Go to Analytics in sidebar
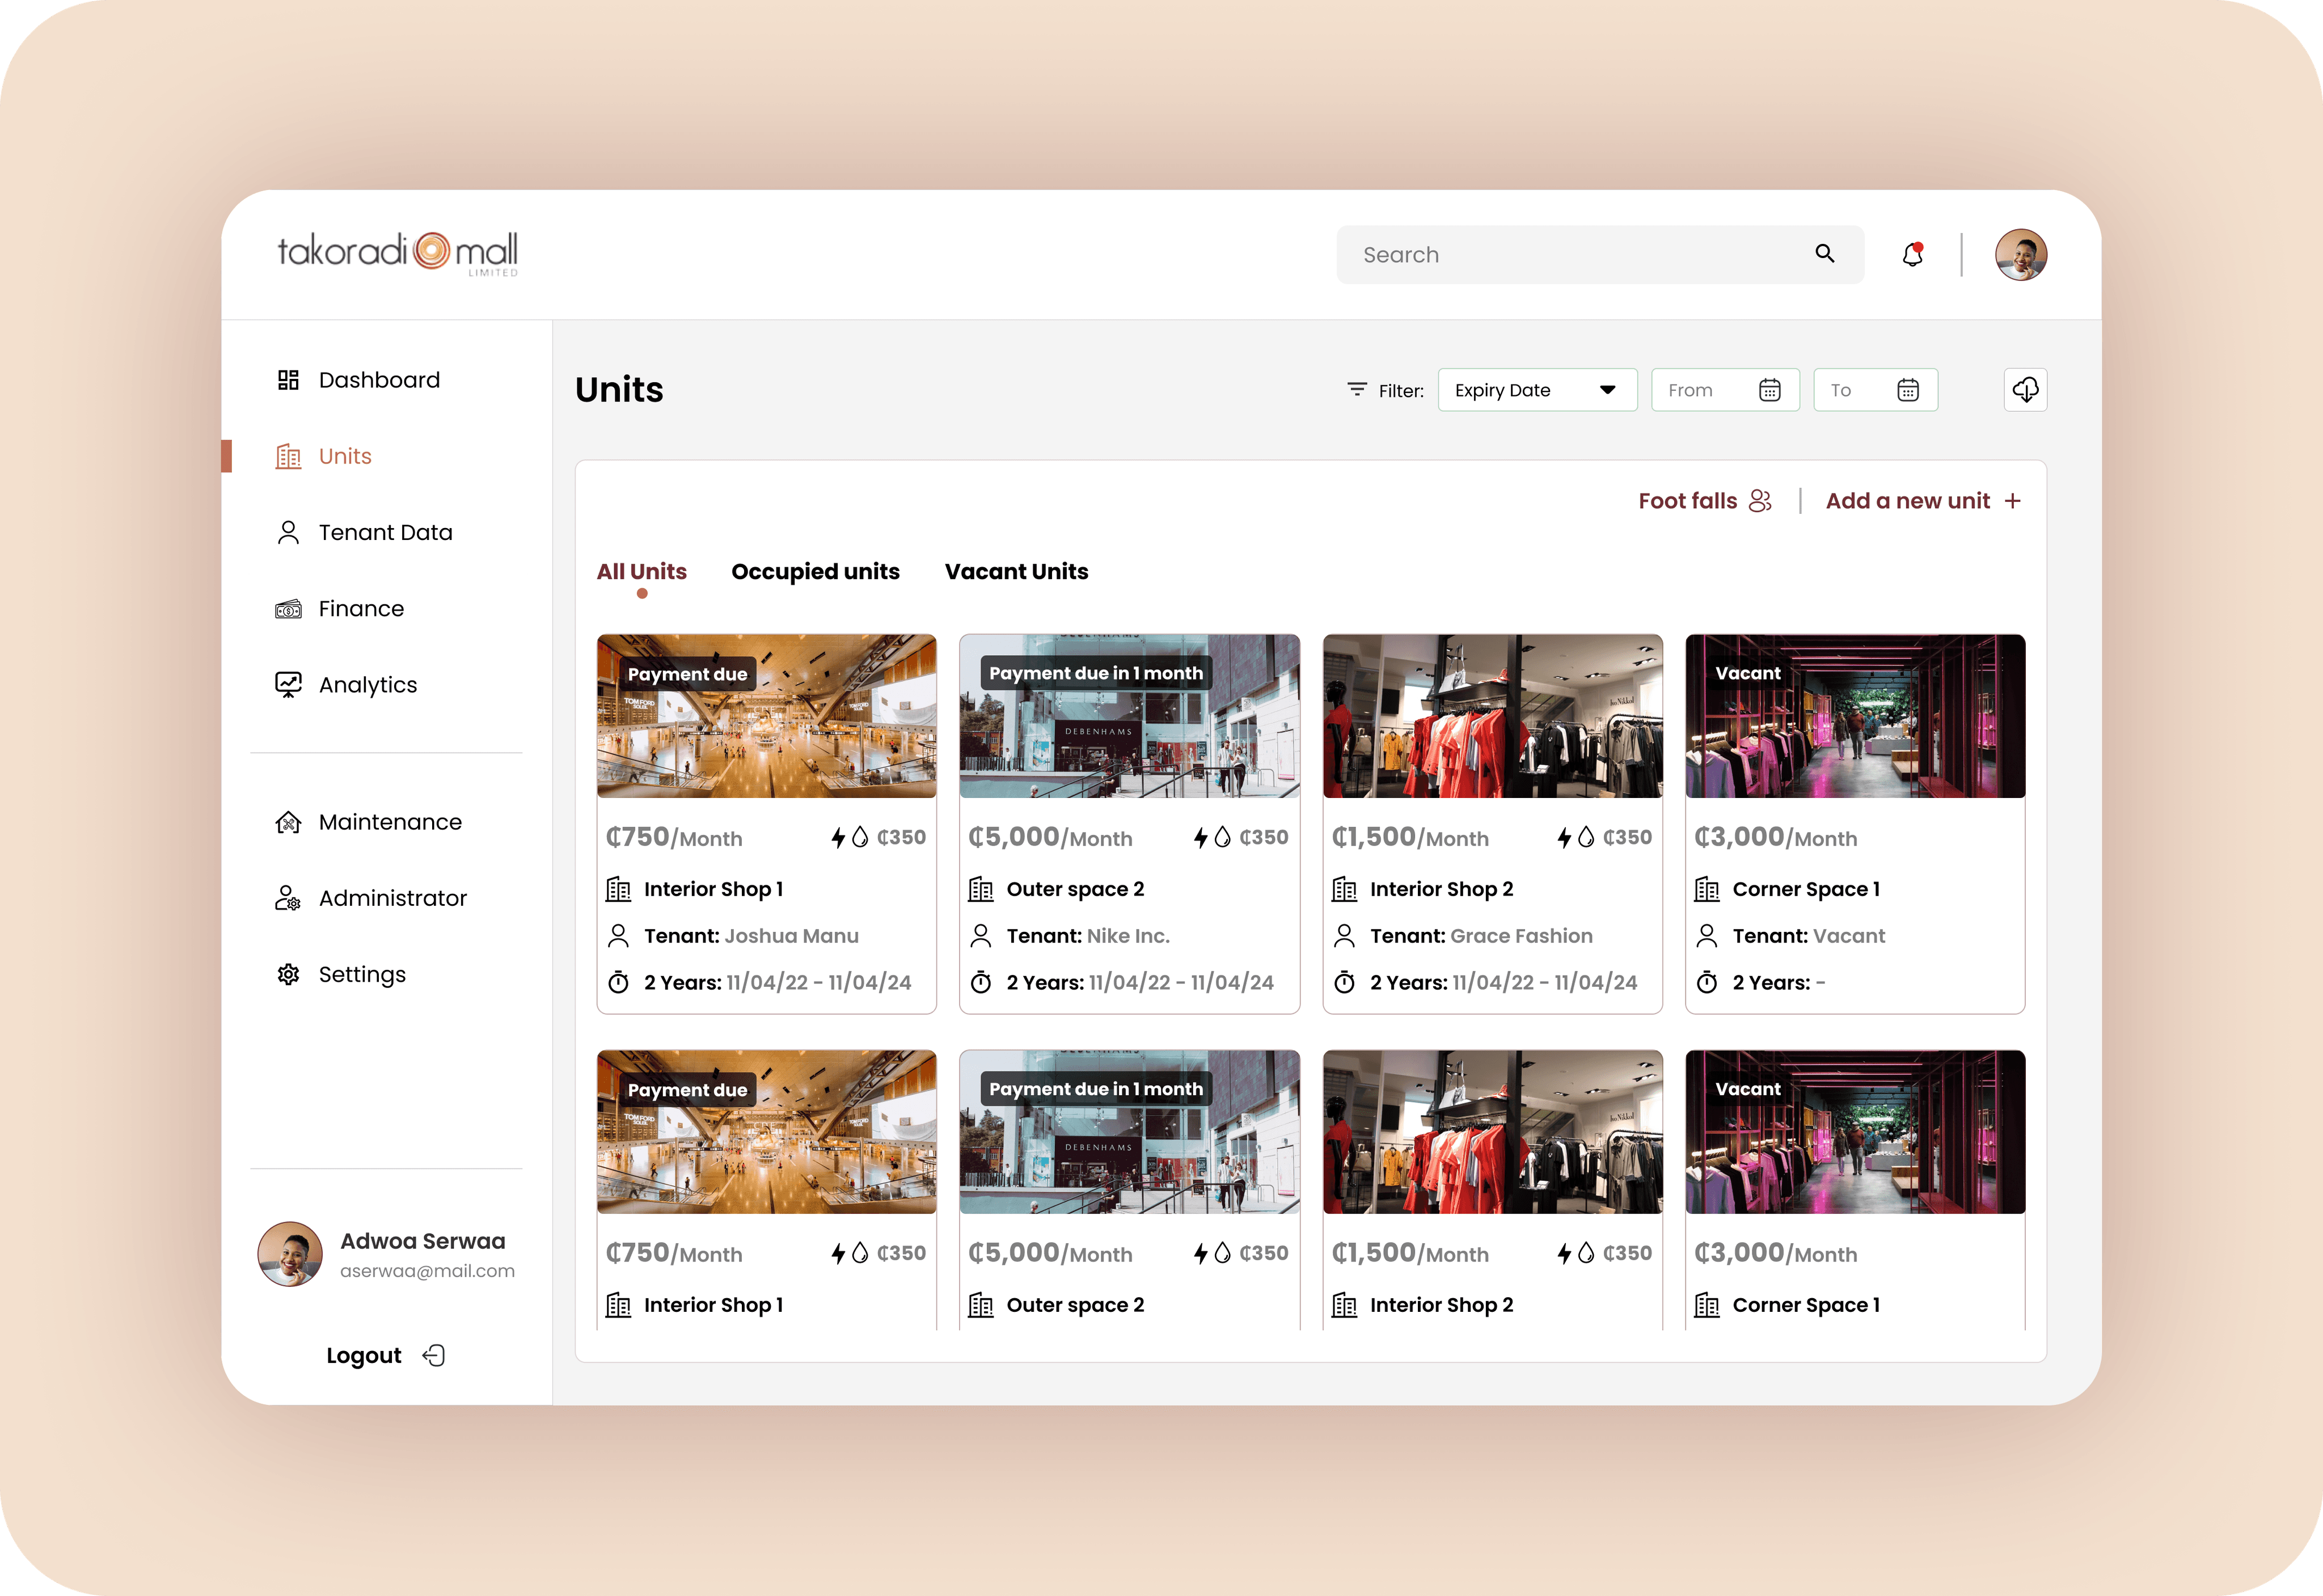Screen dimensions: 2323x1596 point(367,685)
